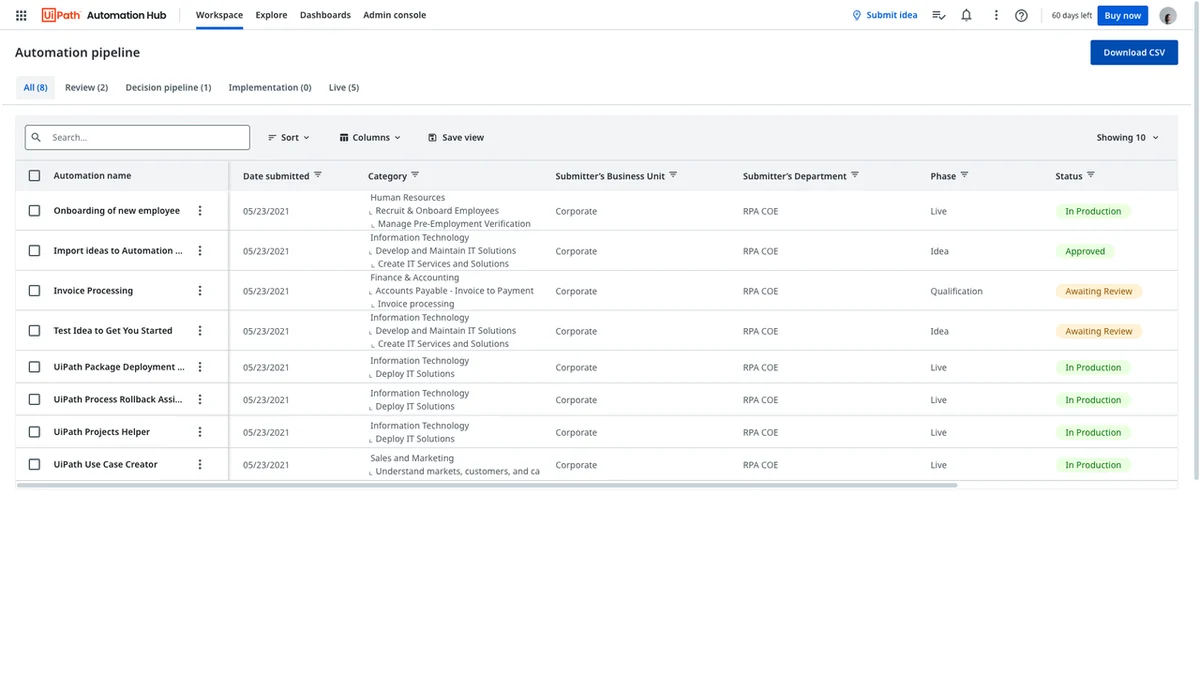Open the Columns dropdown
The image size is (1200, 675).
click(370, 137)
